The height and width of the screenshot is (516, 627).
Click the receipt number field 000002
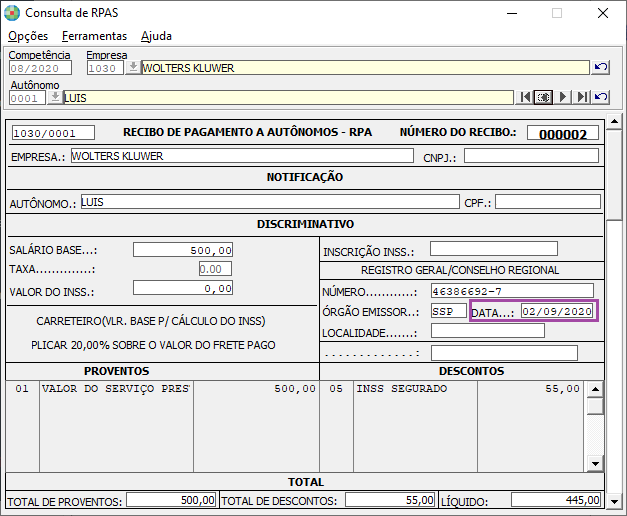(563, 133)
